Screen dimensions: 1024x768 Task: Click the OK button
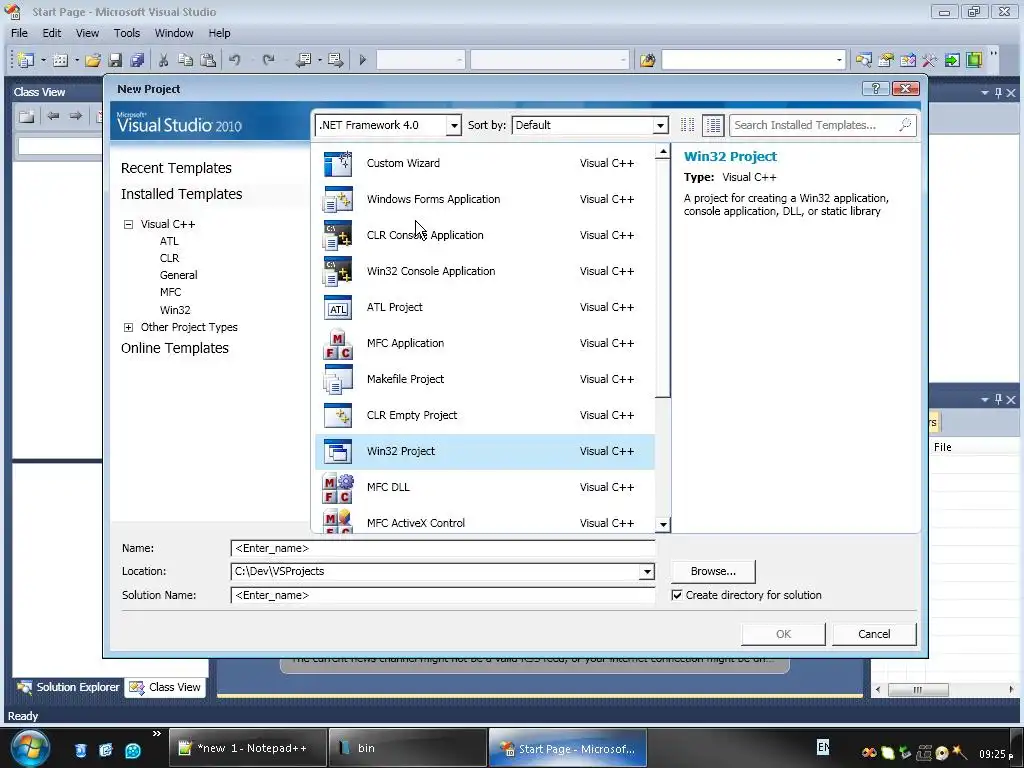783,634
